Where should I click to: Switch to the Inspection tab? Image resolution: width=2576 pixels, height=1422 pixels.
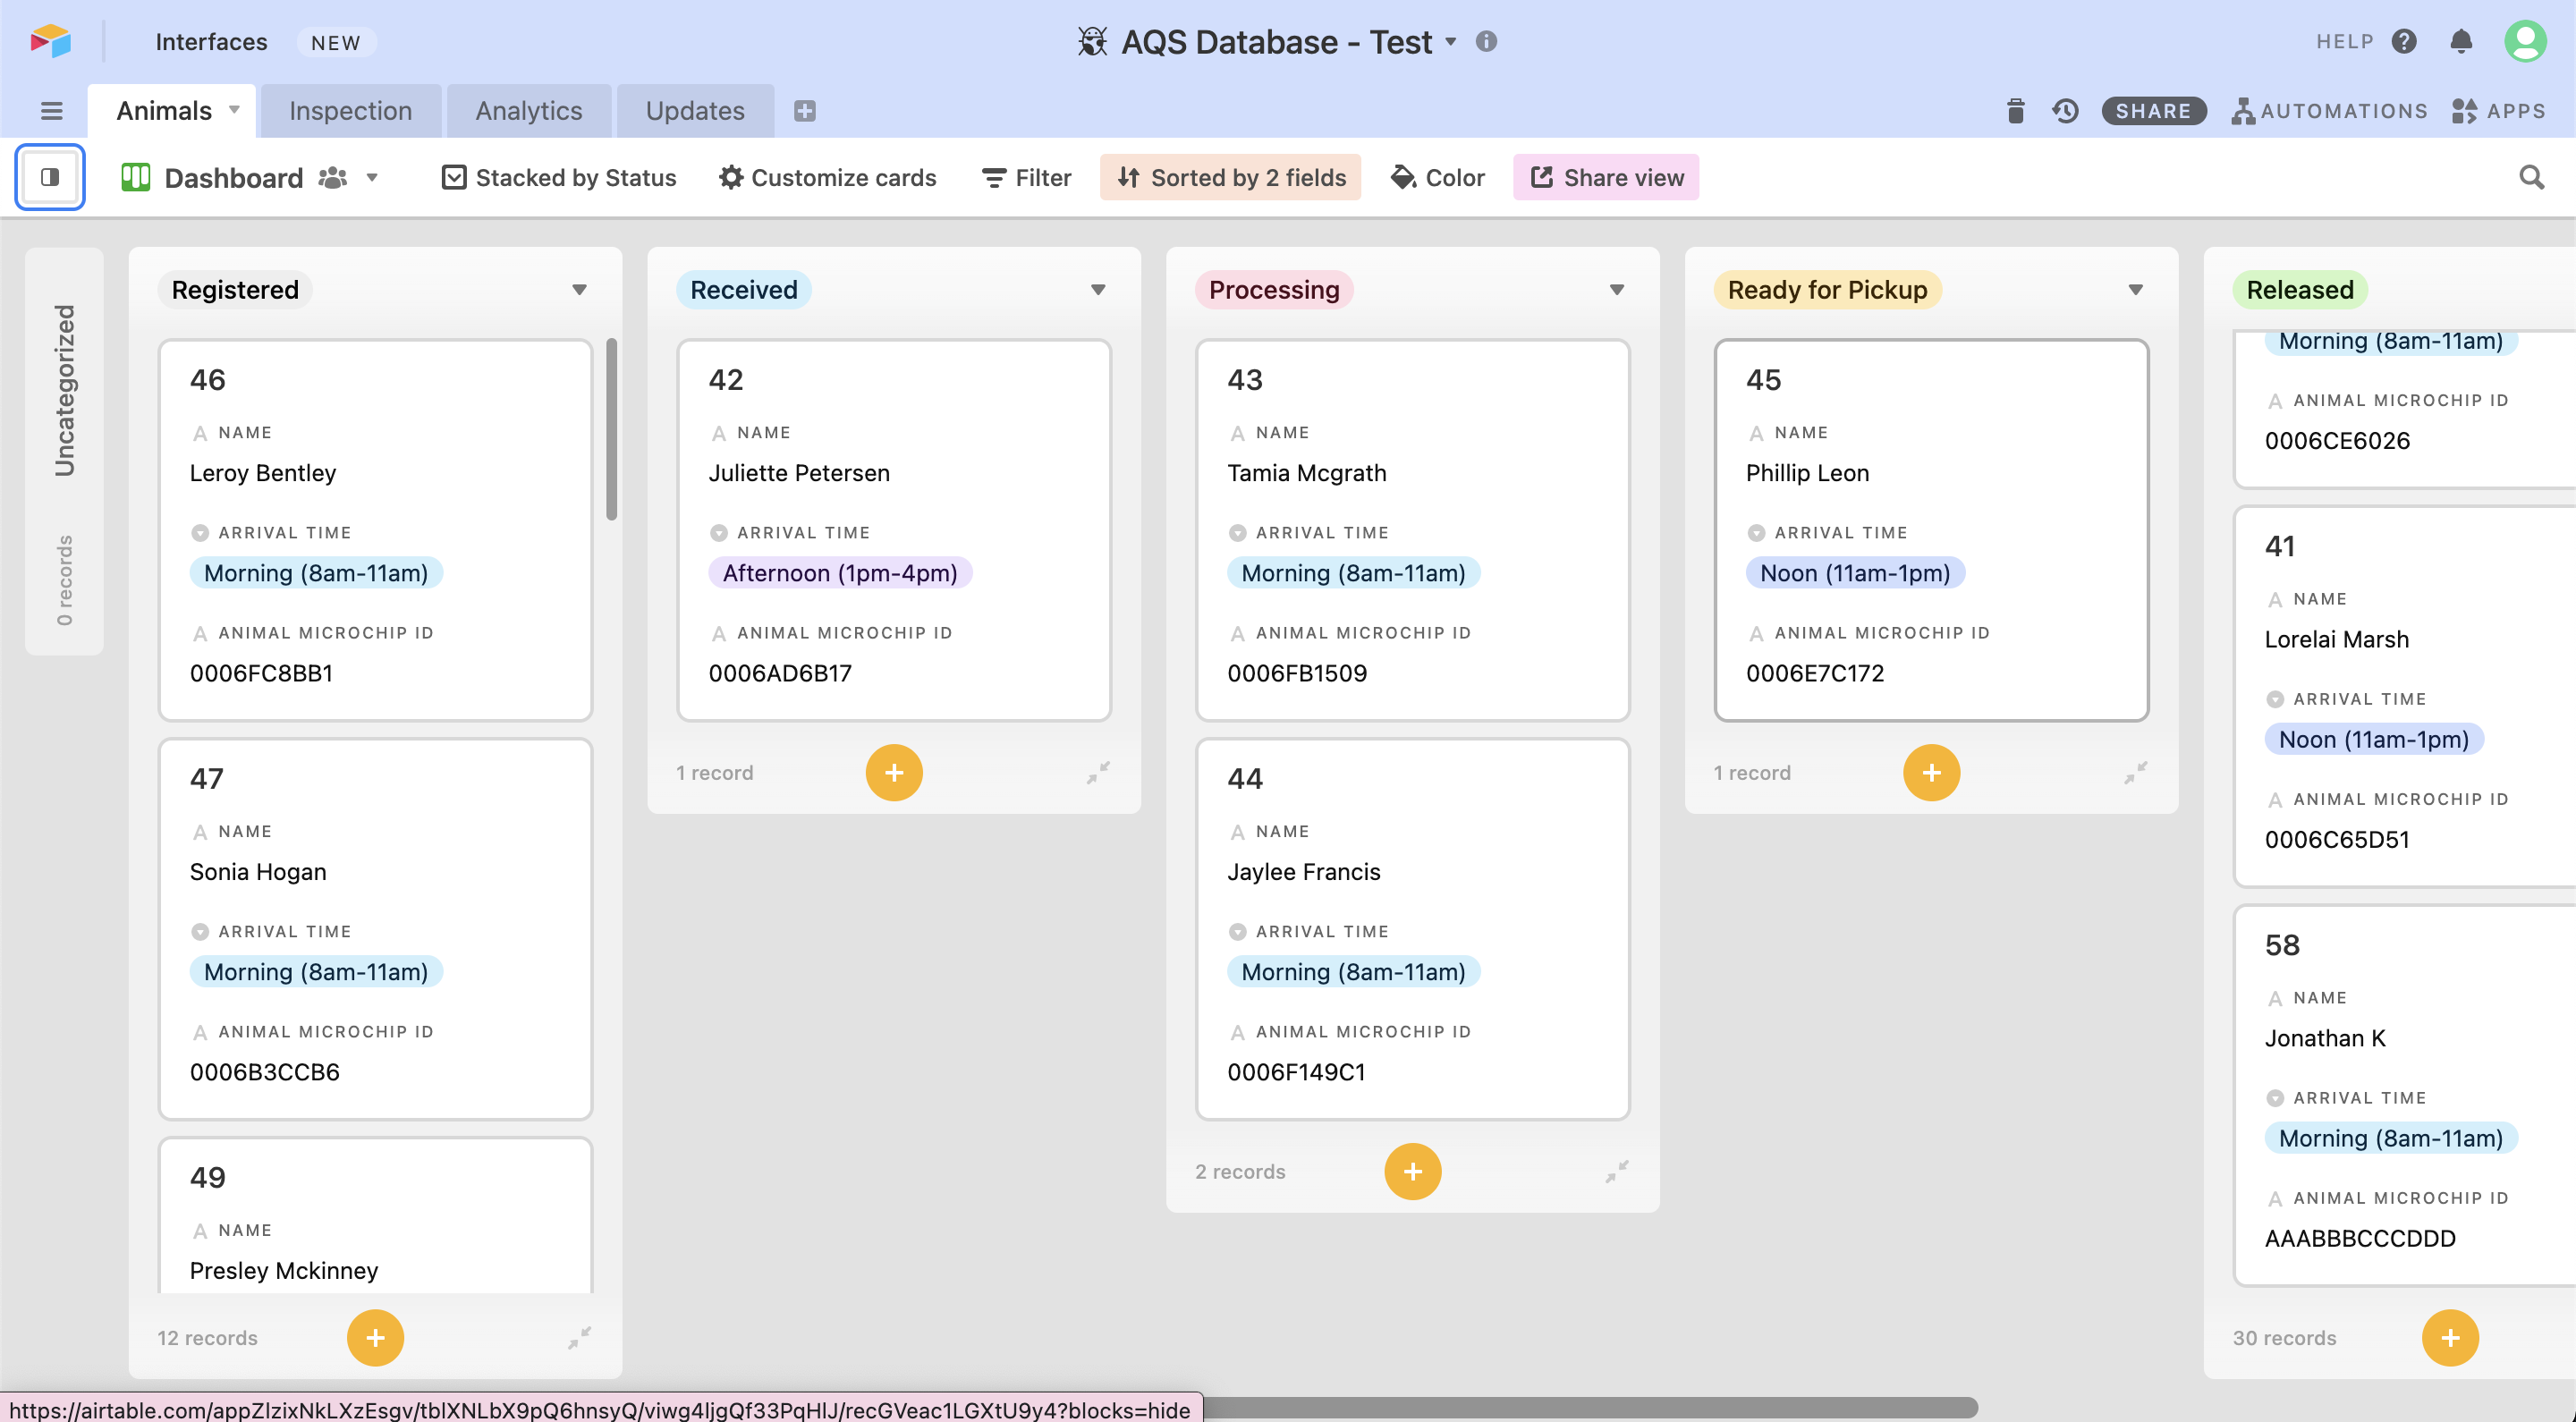(350, 111)
